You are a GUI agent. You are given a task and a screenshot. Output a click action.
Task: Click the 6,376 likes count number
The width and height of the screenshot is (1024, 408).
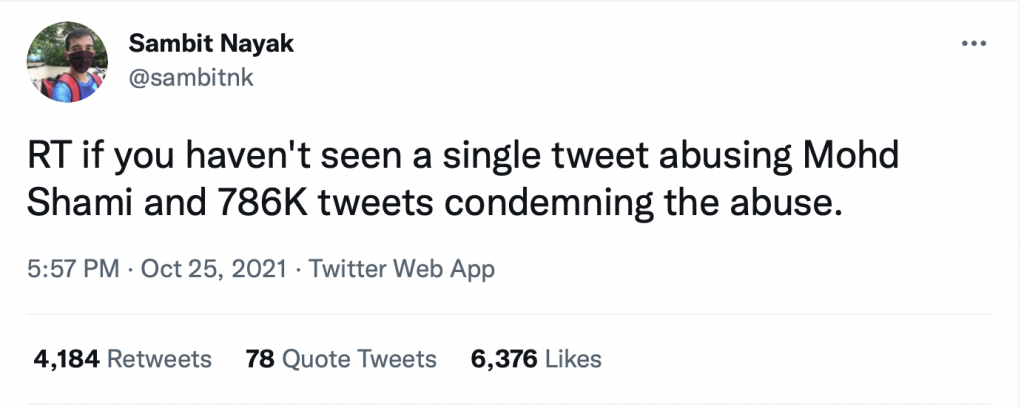click(x=505, y=358)
